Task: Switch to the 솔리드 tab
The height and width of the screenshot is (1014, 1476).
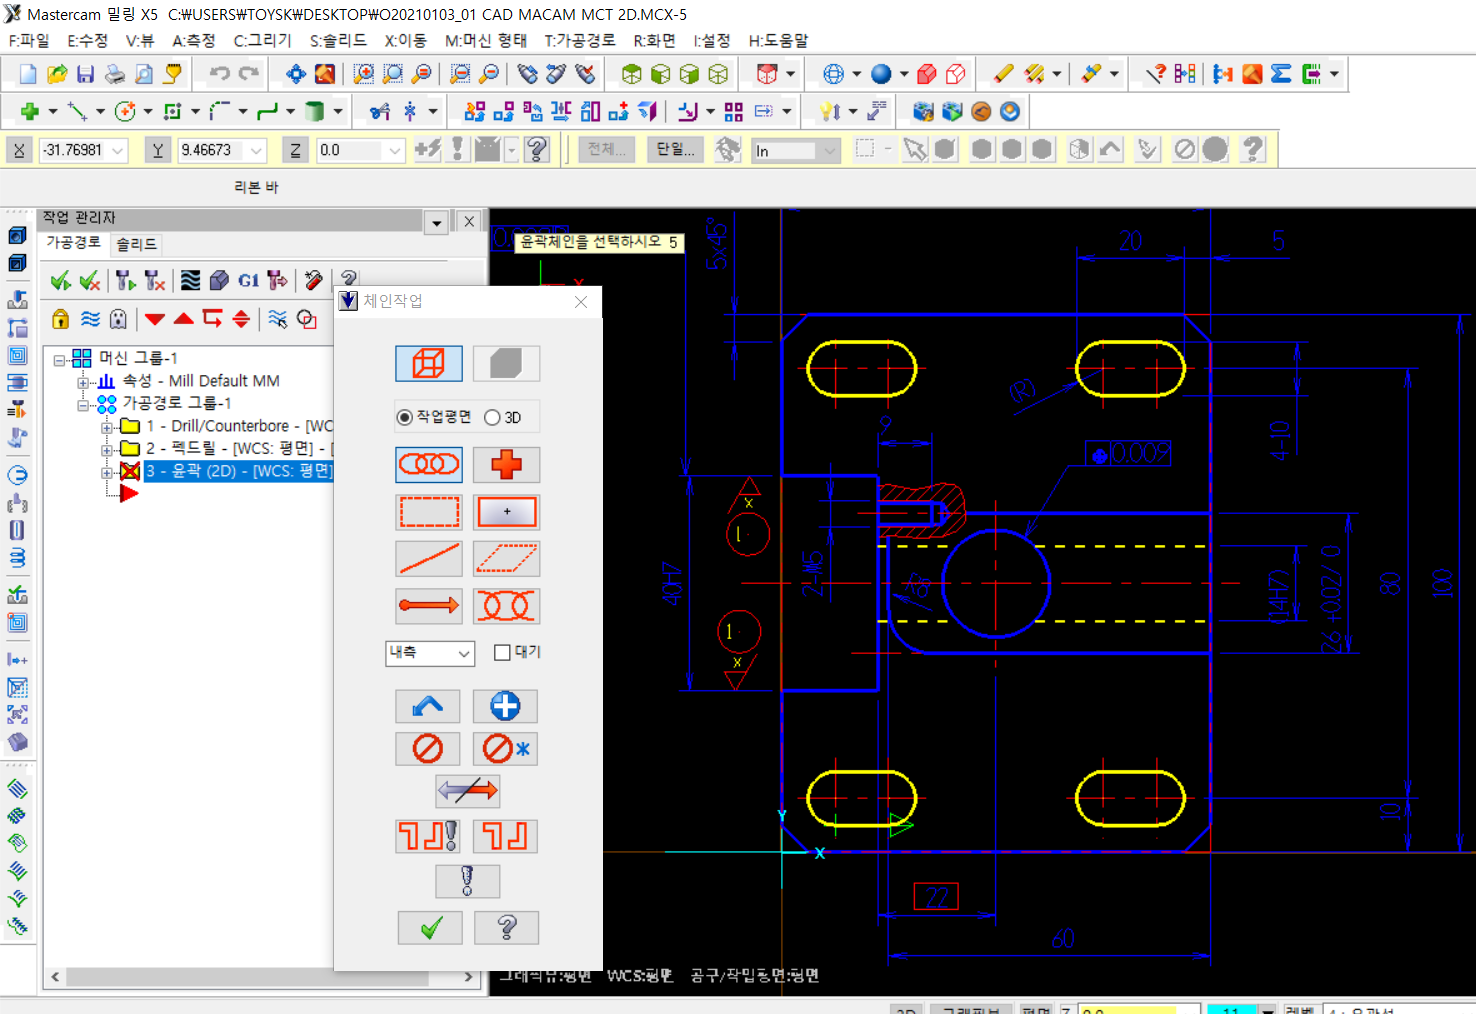Action: (136, 244)
